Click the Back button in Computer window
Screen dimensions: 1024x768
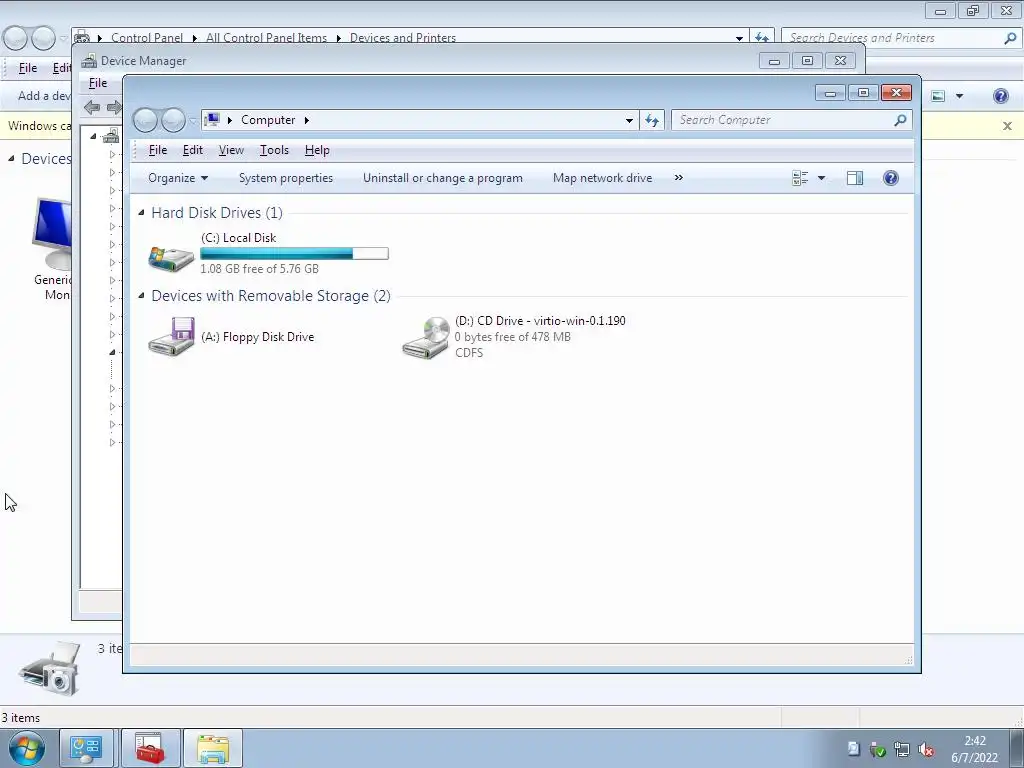[x=146, y=120]
